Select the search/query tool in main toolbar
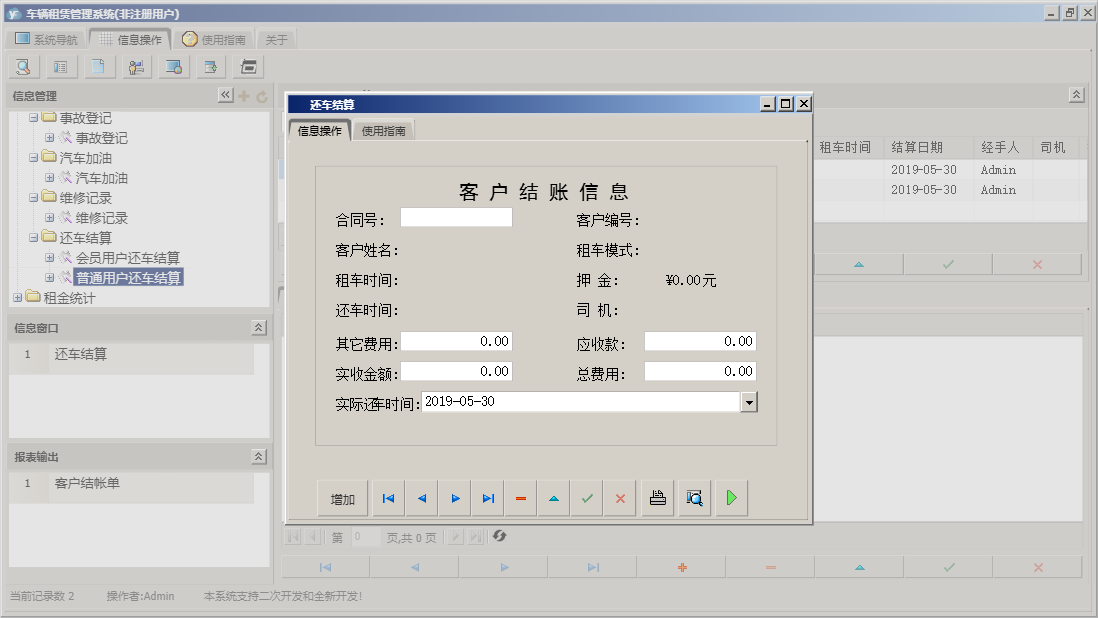 pos(22,66)
